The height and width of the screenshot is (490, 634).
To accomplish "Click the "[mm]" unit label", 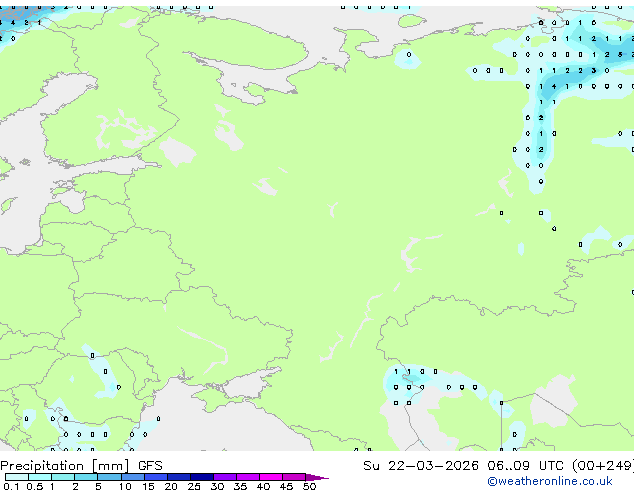I will click(111, 466).
